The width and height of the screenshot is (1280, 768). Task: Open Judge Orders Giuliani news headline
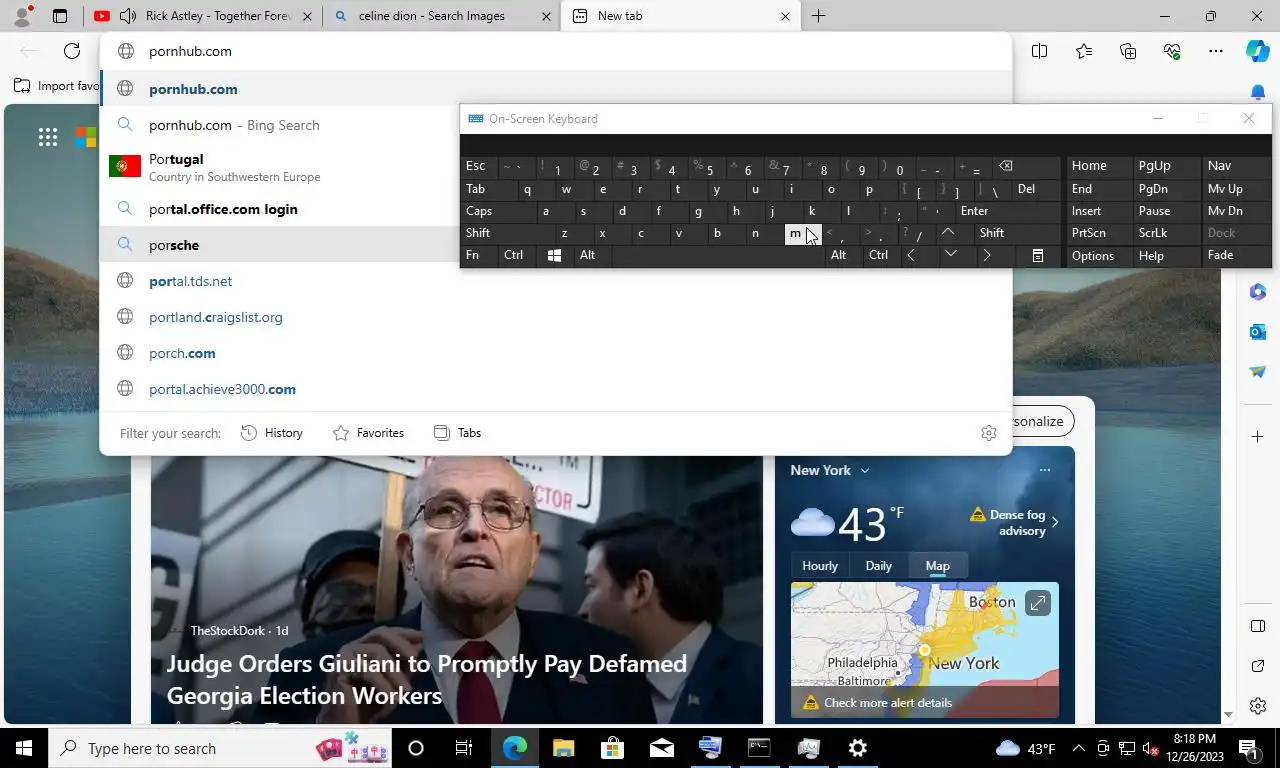tap(426, 680)
